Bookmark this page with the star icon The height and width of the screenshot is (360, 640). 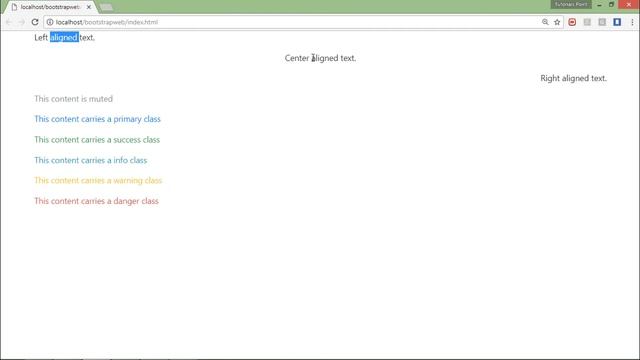[x=557, y=22]
